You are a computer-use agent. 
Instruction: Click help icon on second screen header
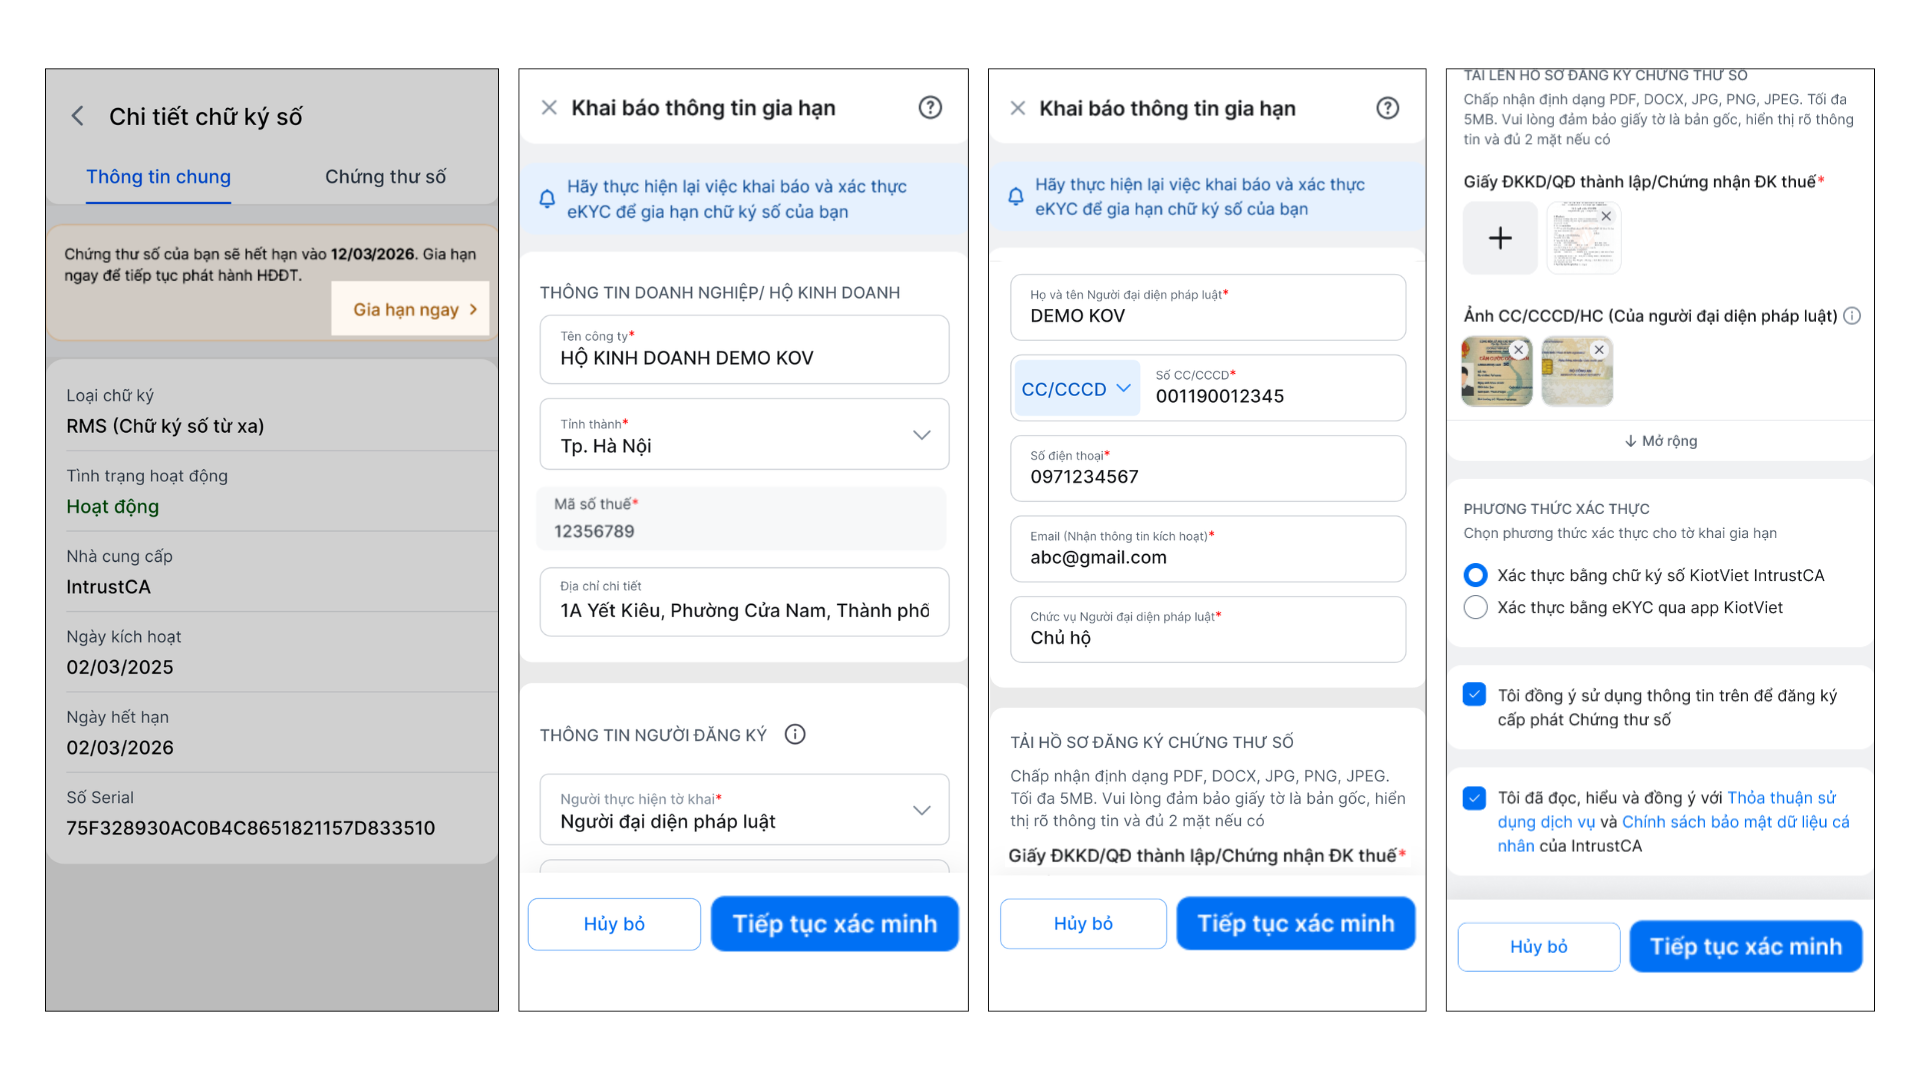tap(930, 108)
